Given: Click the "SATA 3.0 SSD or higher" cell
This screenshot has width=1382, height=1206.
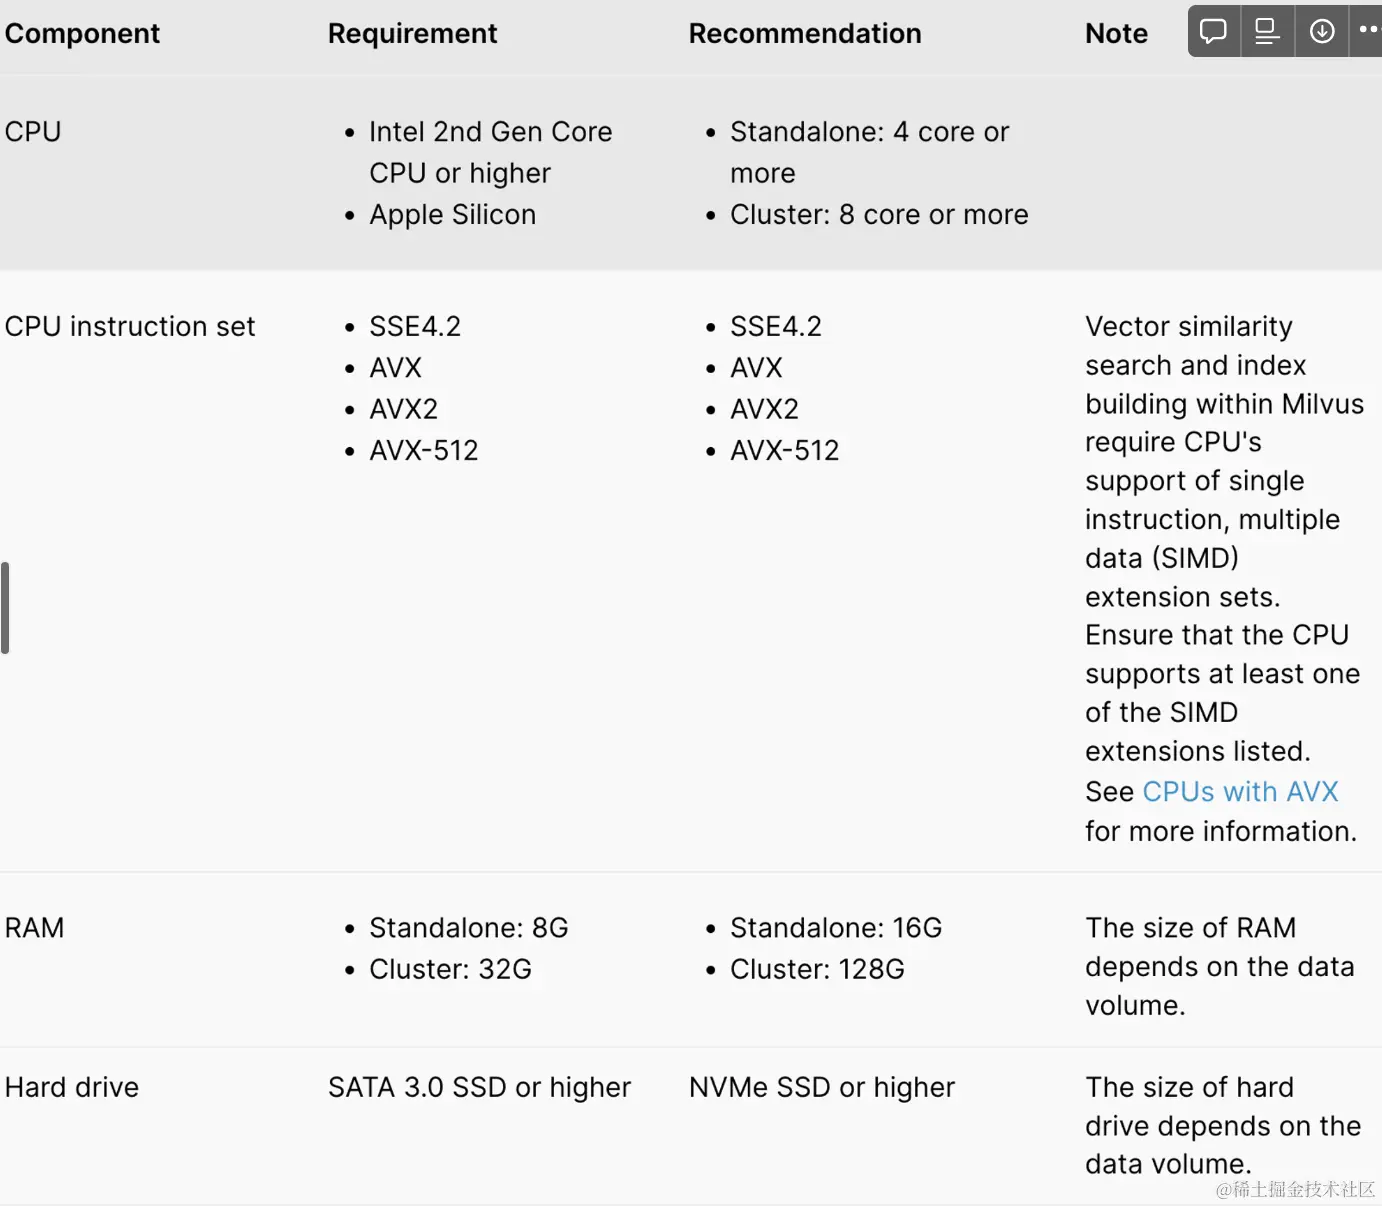Looking at the screenshot, I should (x=479, y=1087).
